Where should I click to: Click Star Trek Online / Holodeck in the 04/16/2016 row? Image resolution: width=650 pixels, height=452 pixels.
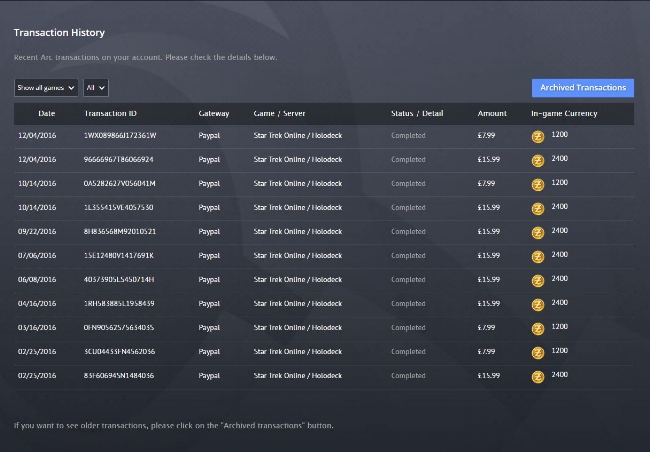click(x=298, y=304)
